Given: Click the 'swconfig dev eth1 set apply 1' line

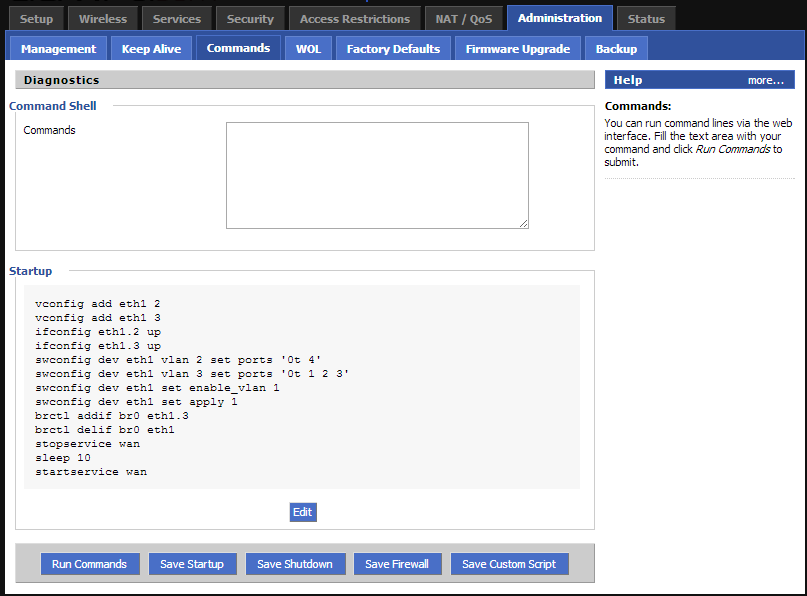Looking at the screenshot, I should tap(136, 402).
